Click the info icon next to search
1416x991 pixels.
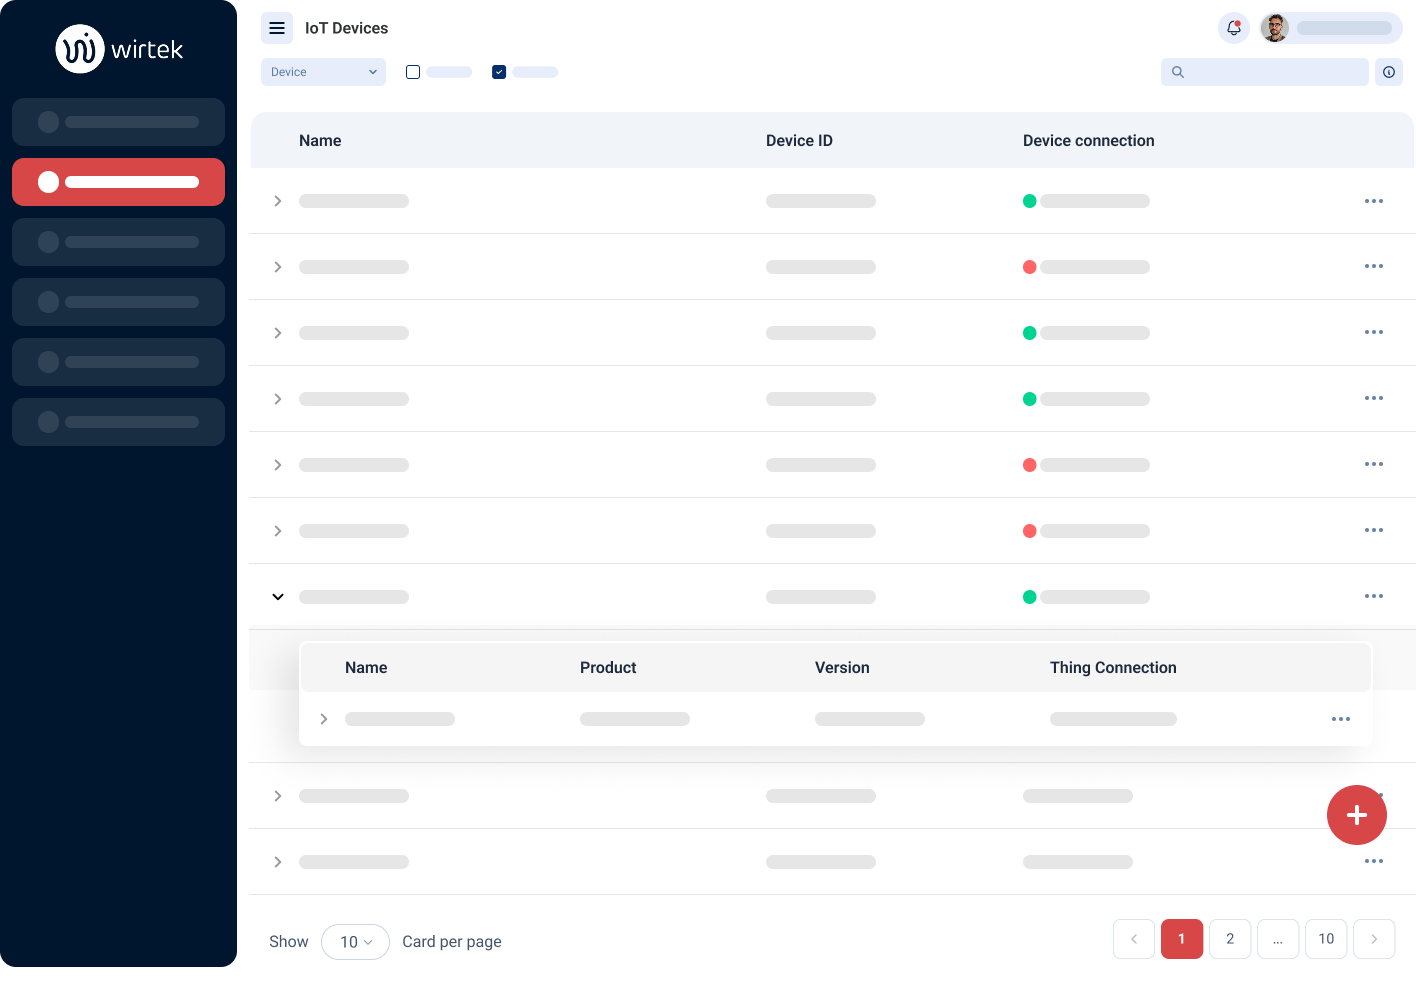[x=1389, y=72]
